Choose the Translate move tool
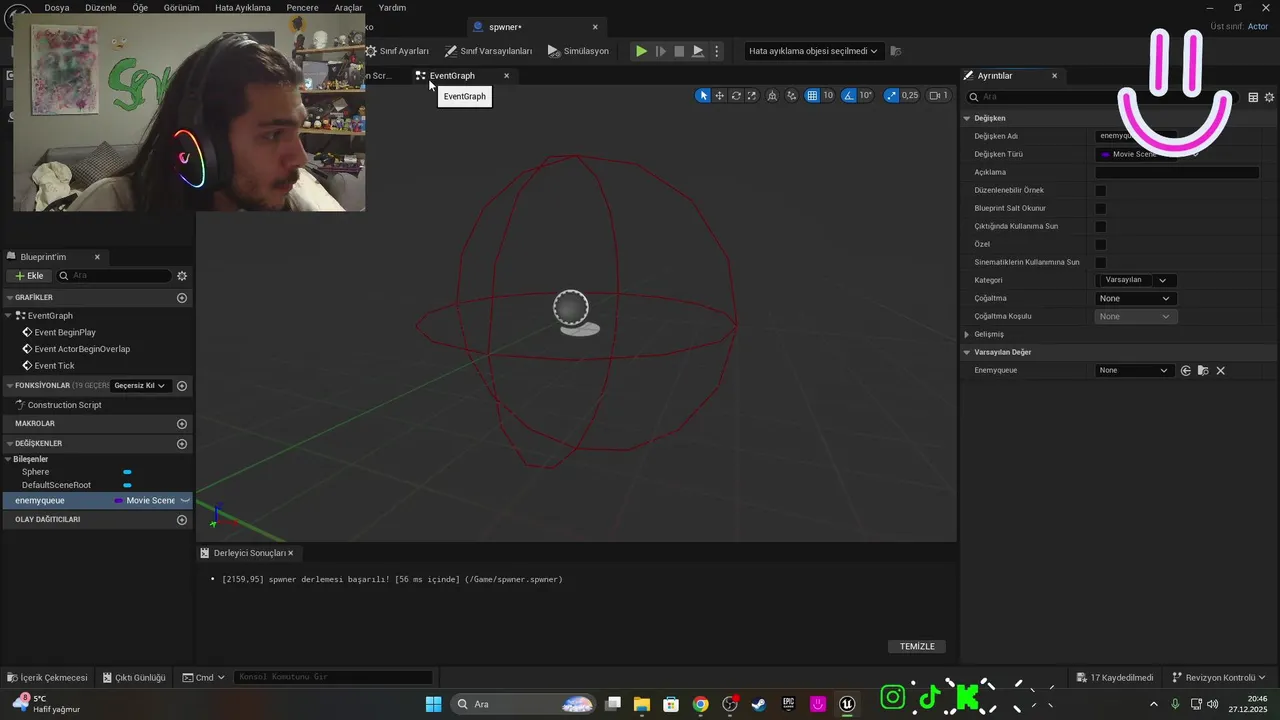The image size is (1280, 720). (719, 96)
